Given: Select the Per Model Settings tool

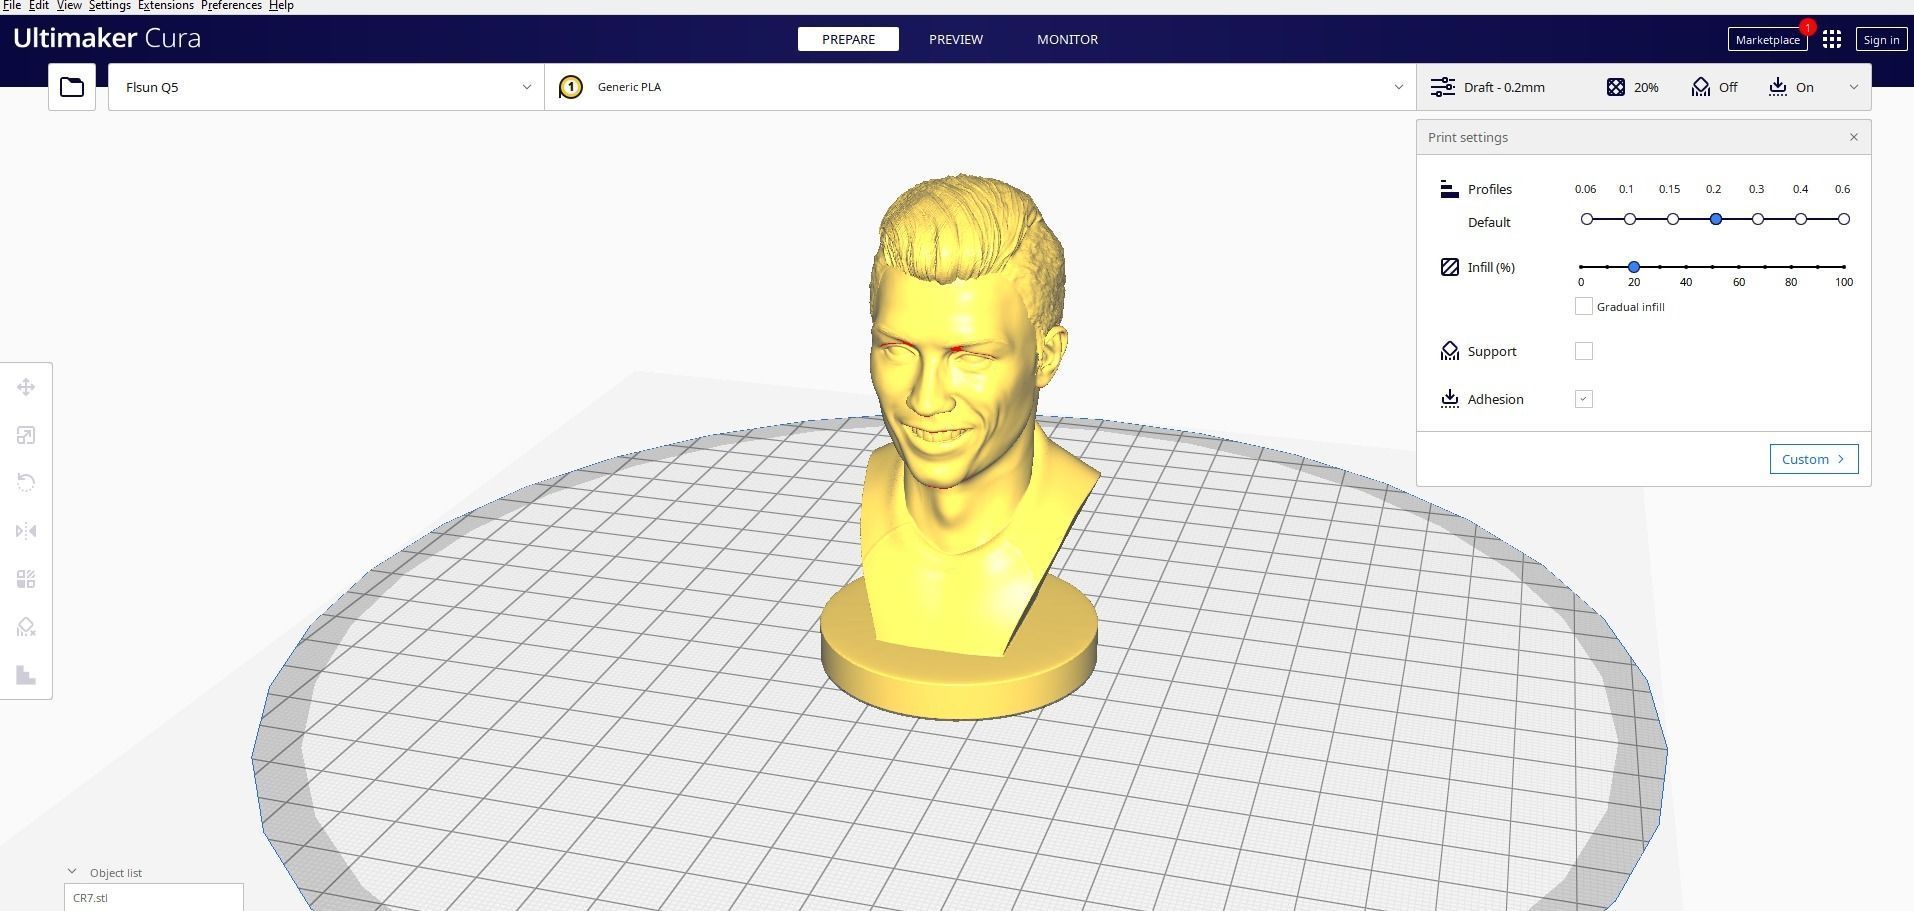Looking at the screenshot, I should [26, 579].
